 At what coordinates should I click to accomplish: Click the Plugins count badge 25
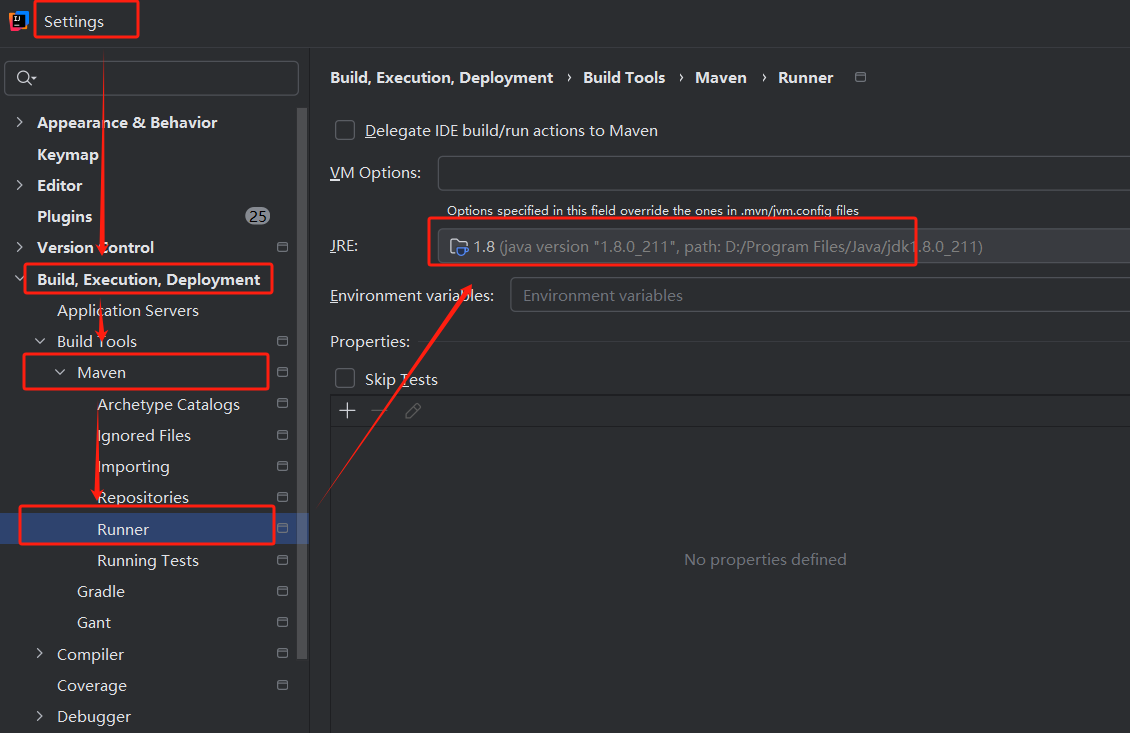(257, 216)
